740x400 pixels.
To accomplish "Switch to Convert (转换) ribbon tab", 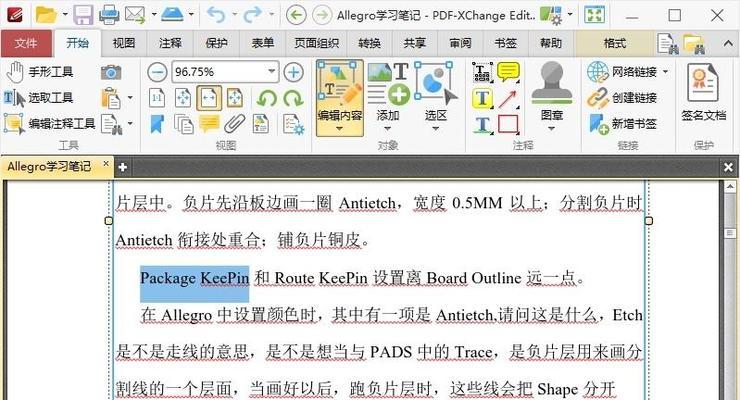I will coord(370,43).
